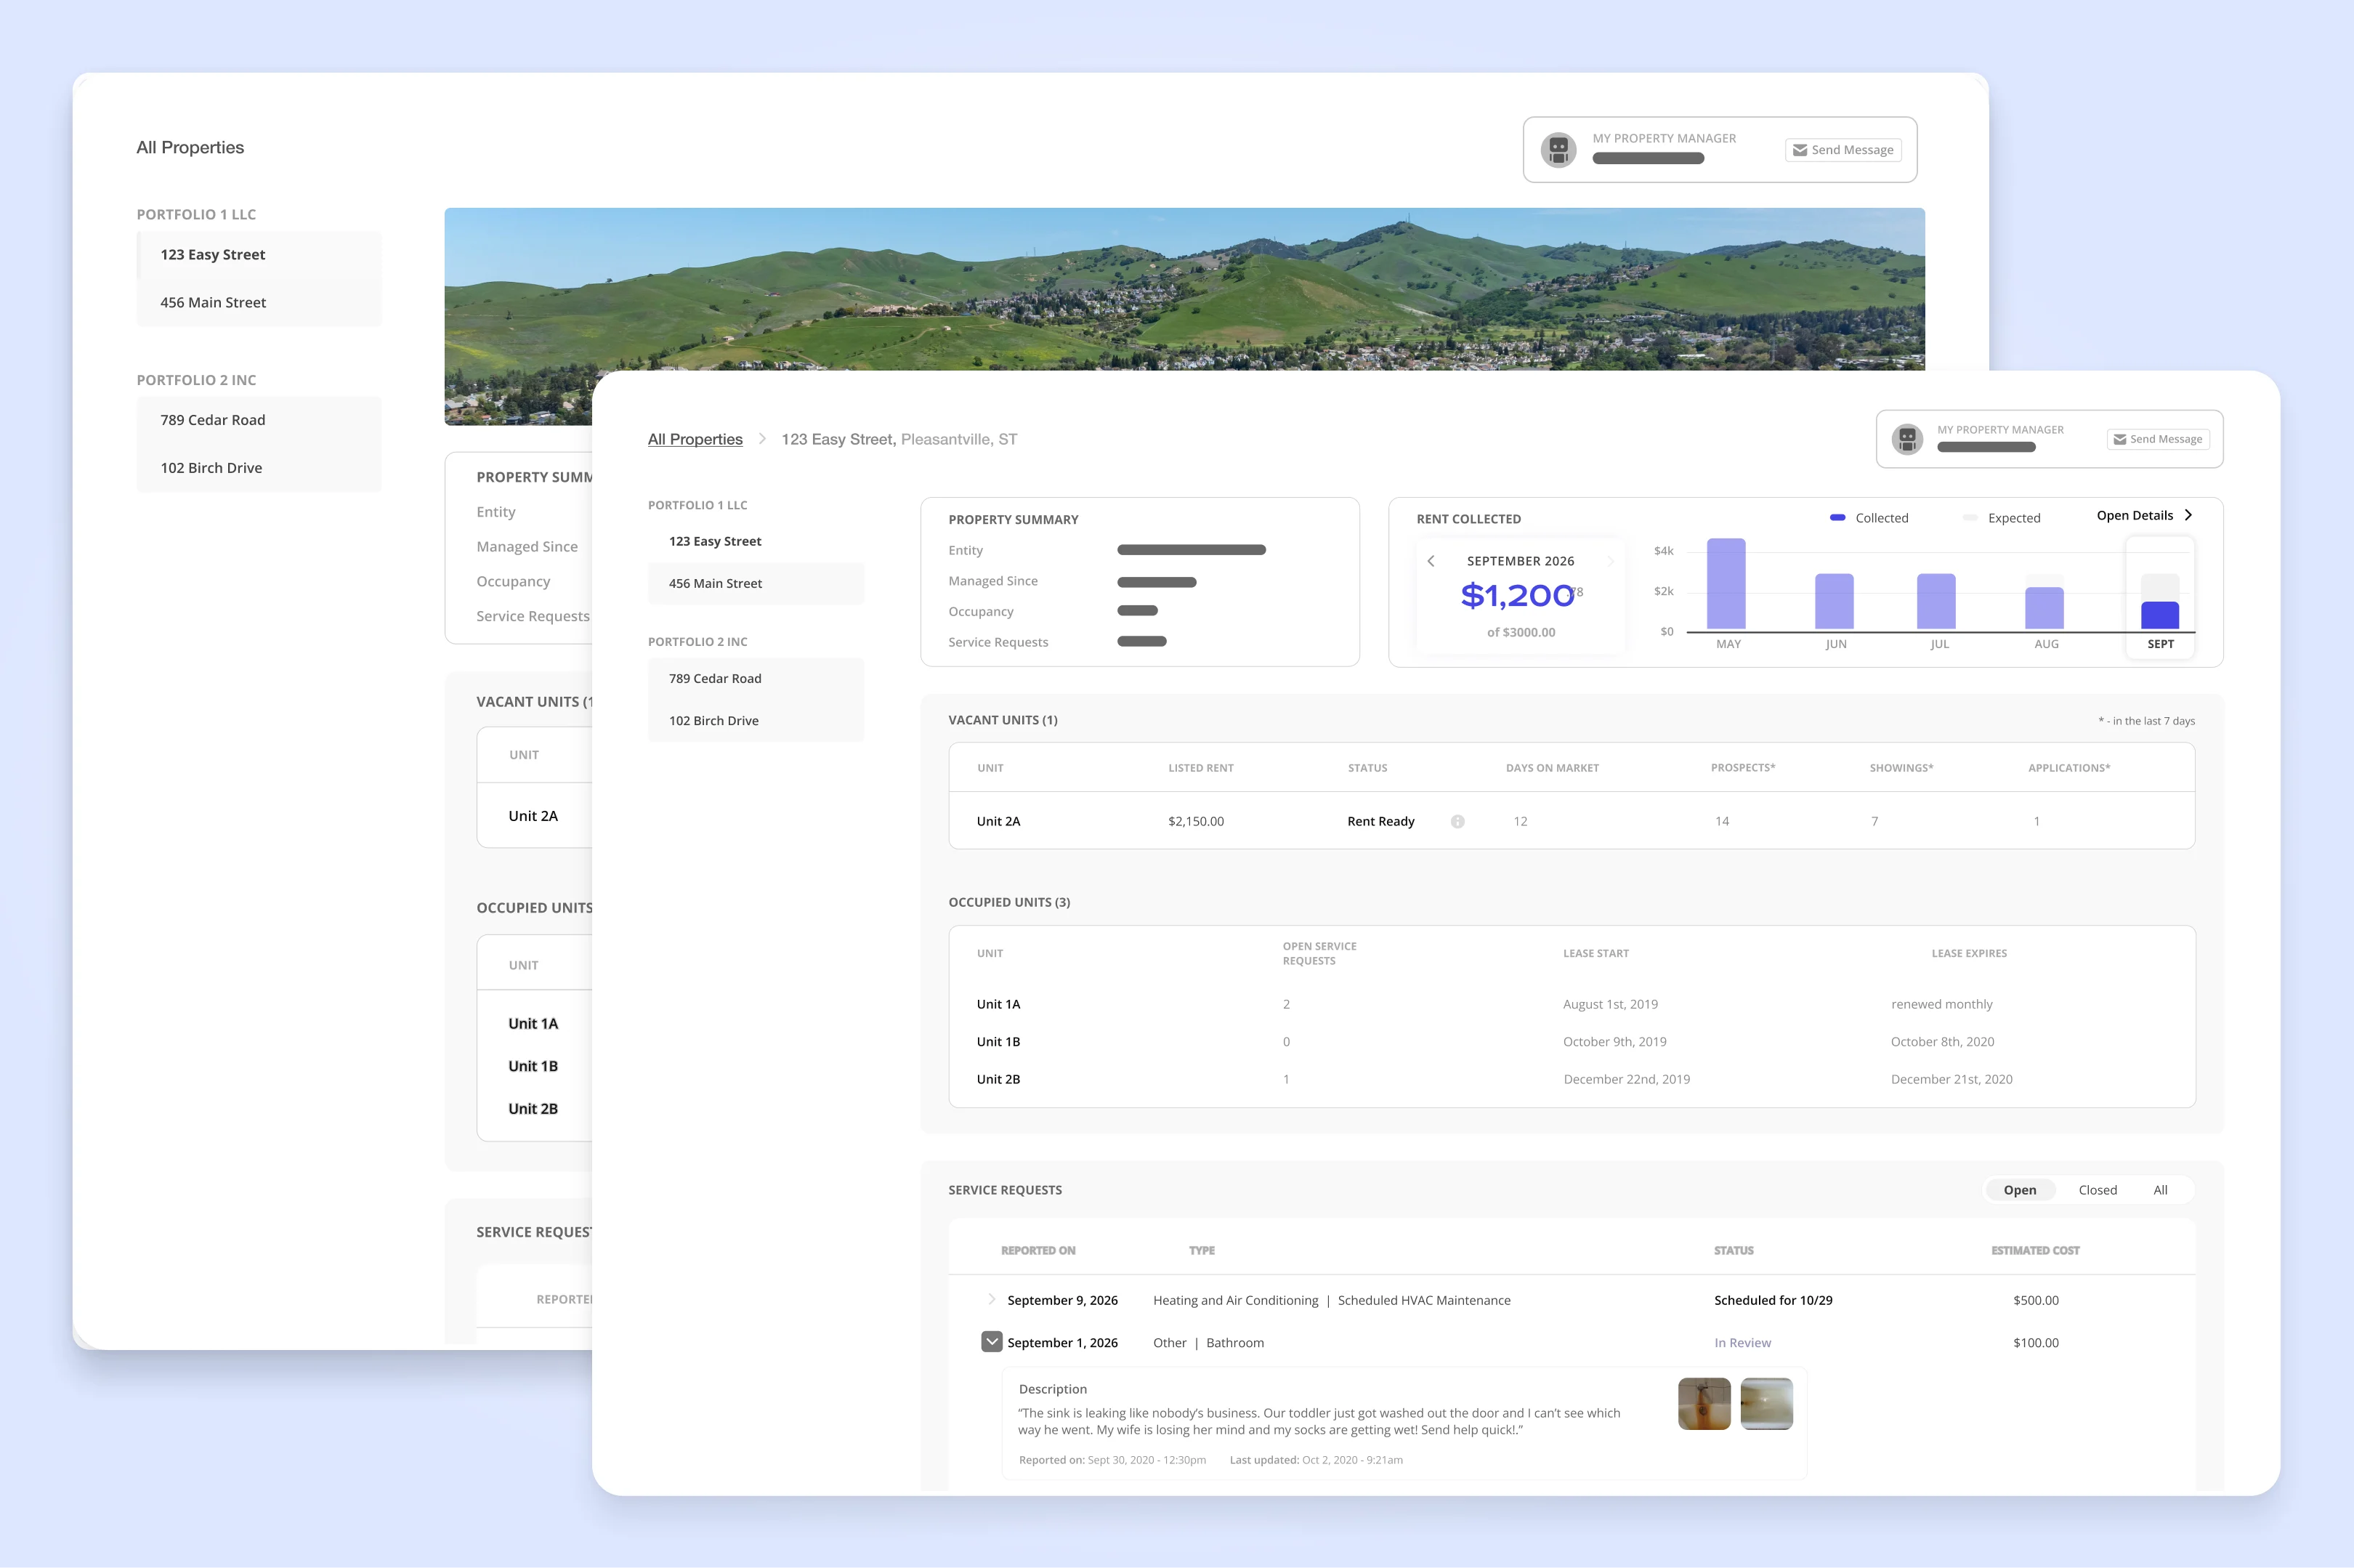Click the All Properties breadcrumb link

pos(695,439)
